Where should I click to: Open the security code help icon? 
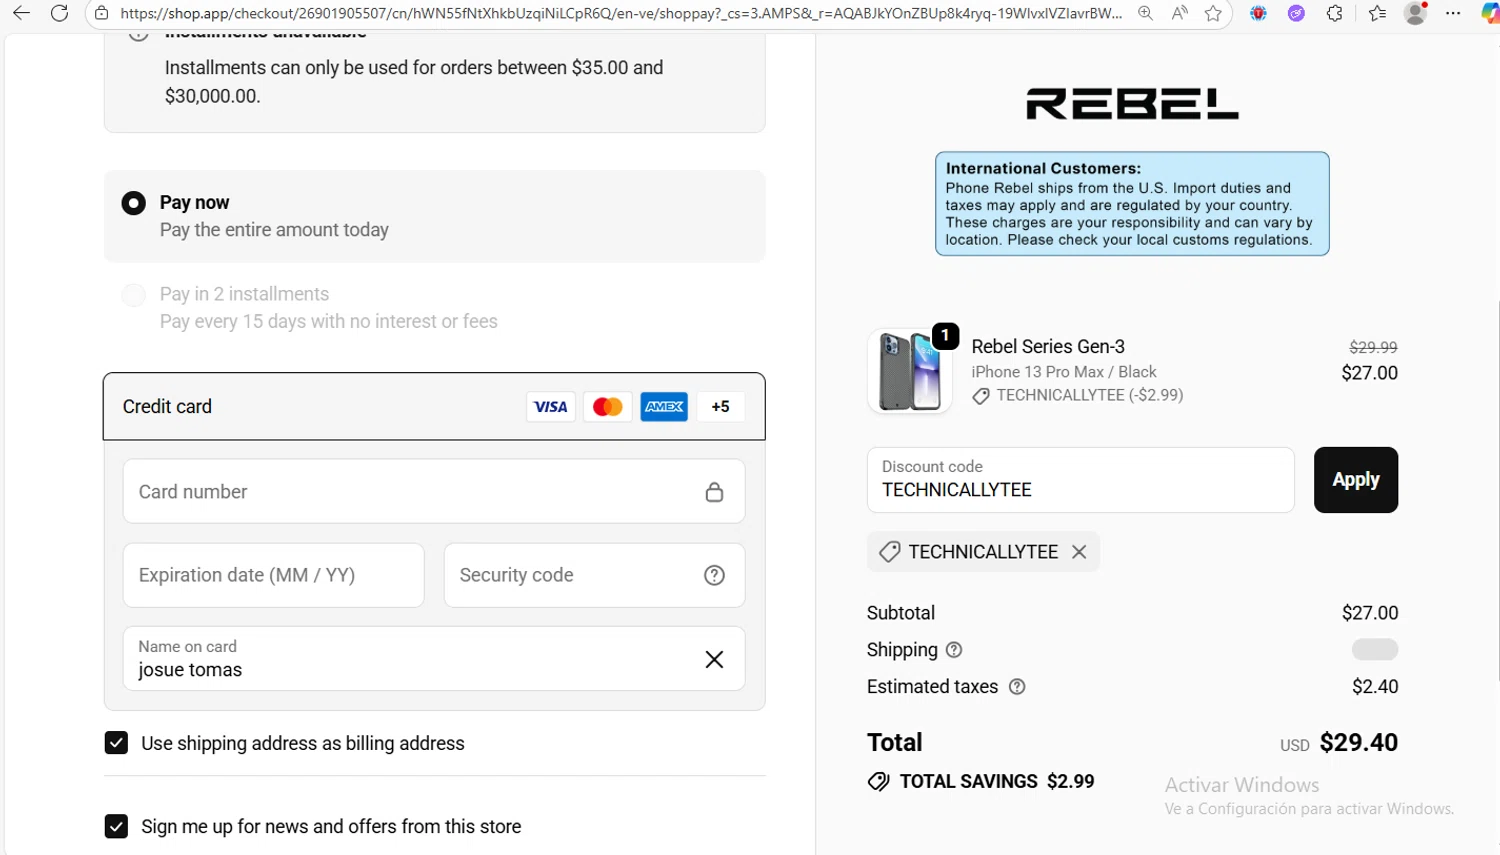tap(714, 575)
